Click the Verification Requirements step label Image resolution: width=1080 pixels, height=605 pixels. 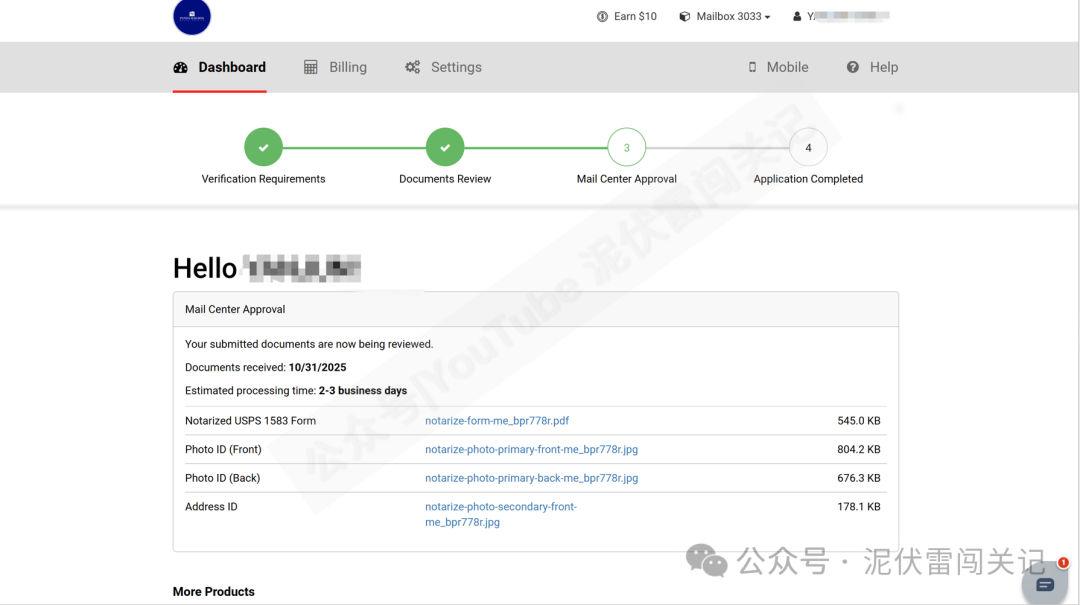[263, 179]
